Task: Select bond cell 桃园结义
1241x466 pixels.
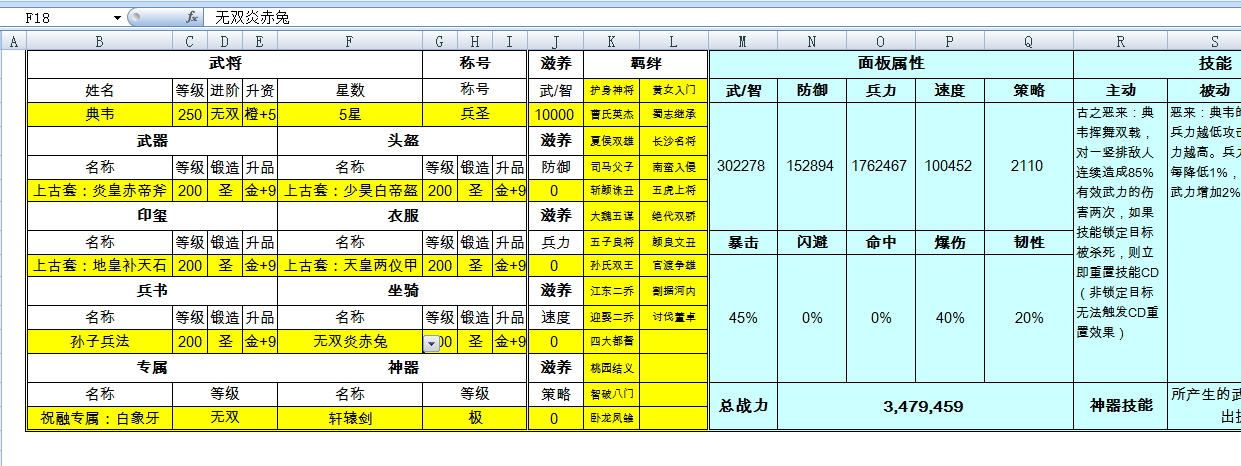Action: pos(612,368)
